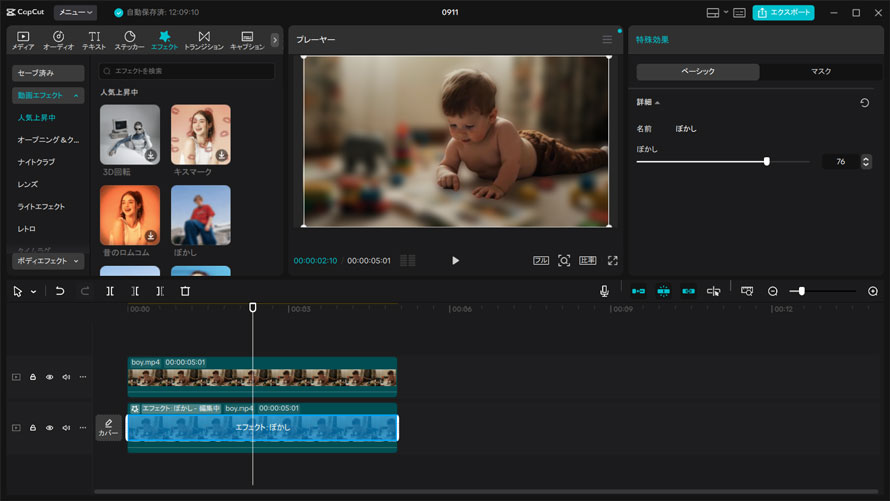890x501 pixels.
Task: Download the 昔のロムコム effect
Action: coord(150,235)
